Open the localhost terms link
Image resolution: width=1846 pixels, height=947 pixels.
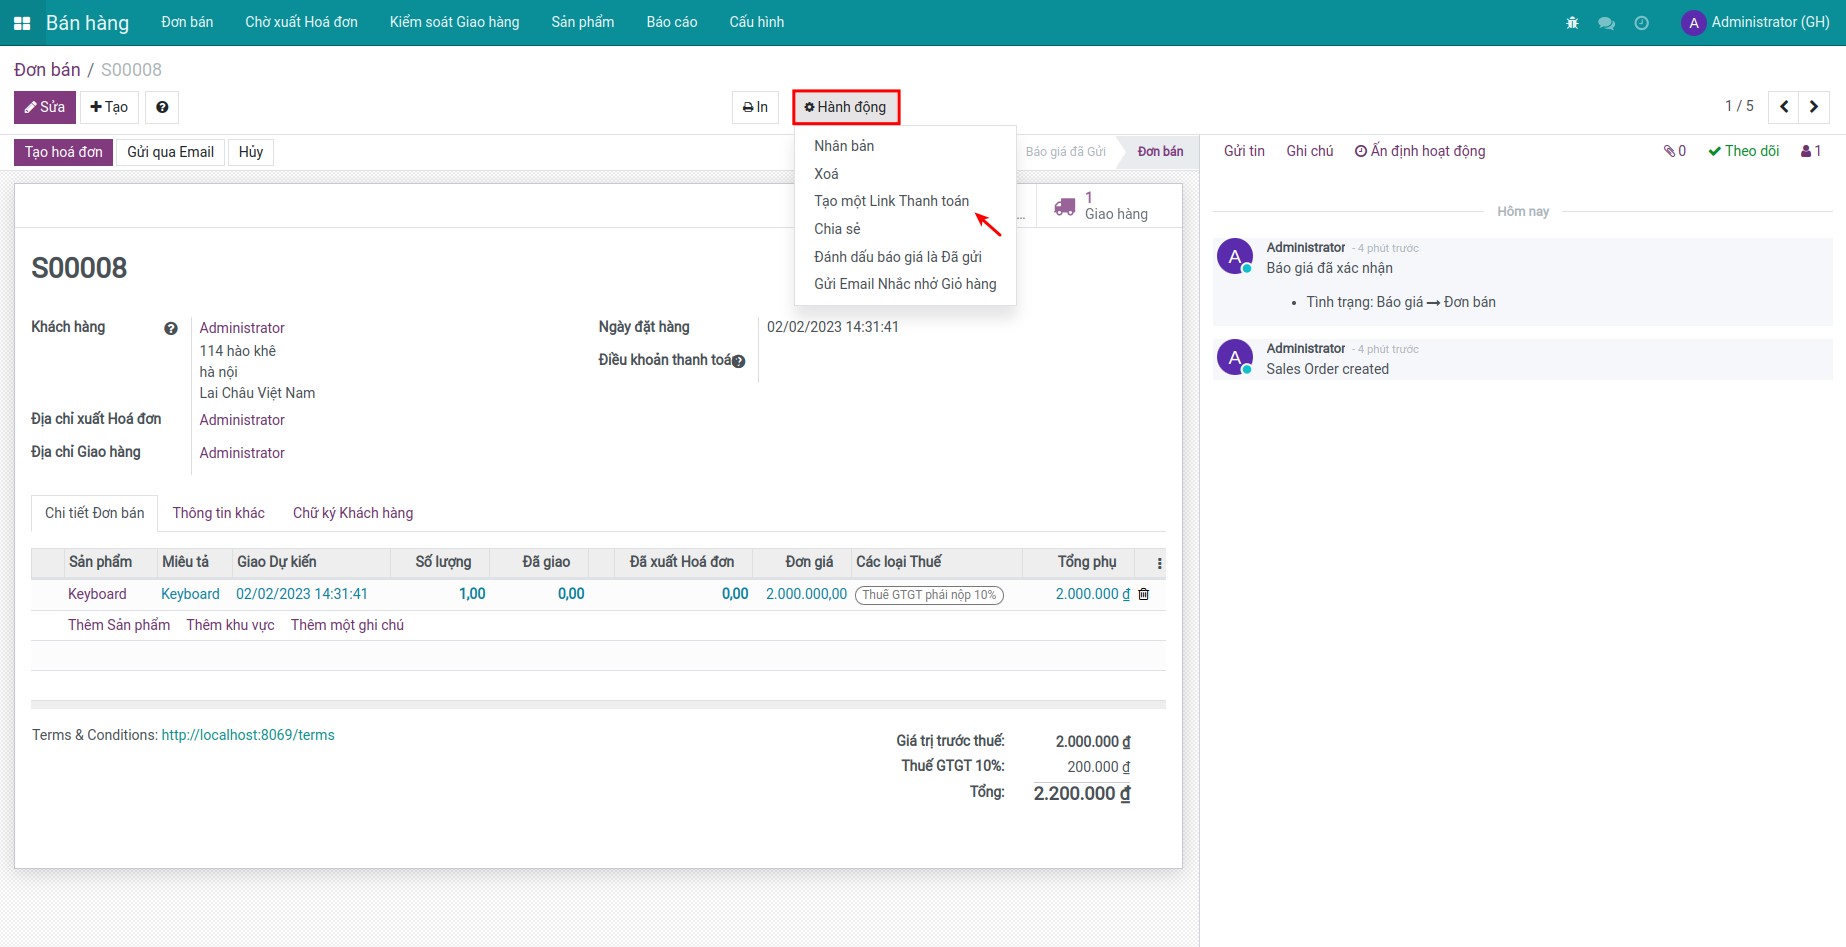point(248,735)
